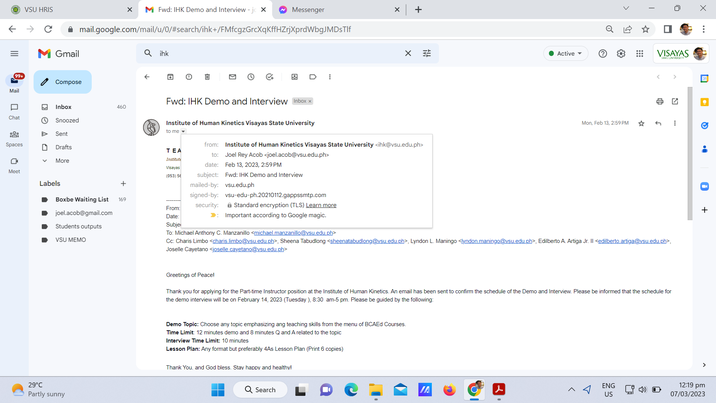Mark email as unread using envelope icon
The width and height of the screenshot is (716, 403).
tap(232, 77)
